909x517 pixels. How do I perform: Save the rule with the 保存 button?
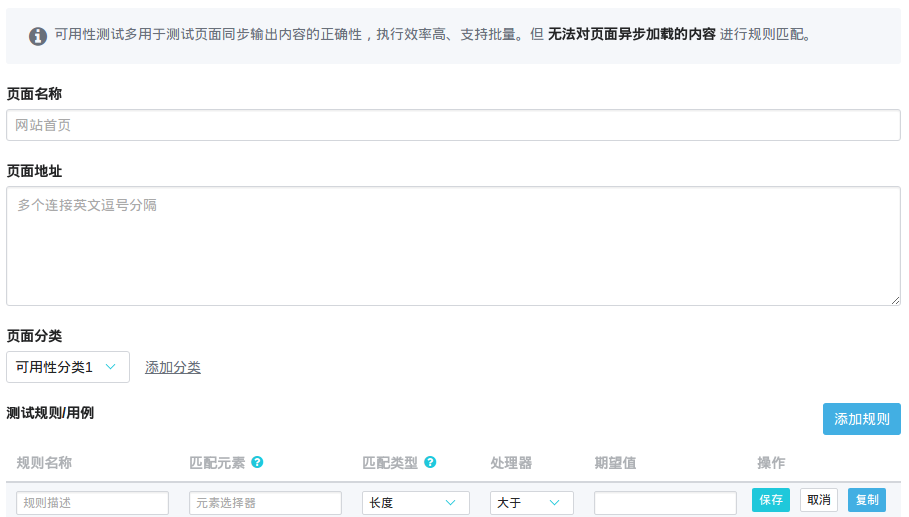coord(770,500)
